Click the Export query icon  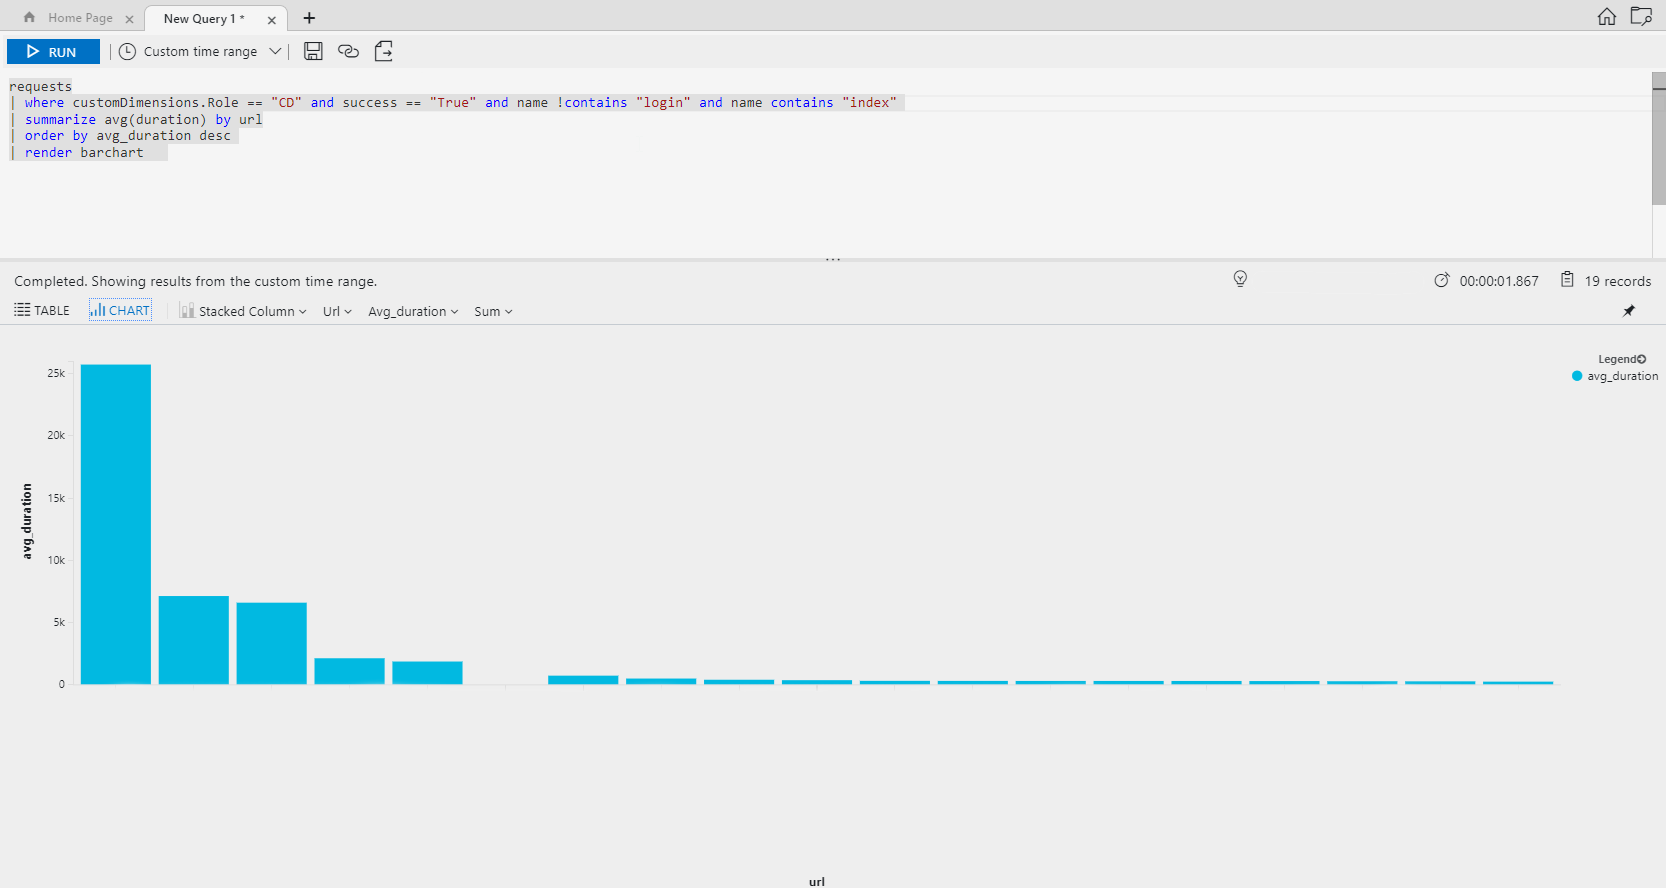(x=384, y=51)
